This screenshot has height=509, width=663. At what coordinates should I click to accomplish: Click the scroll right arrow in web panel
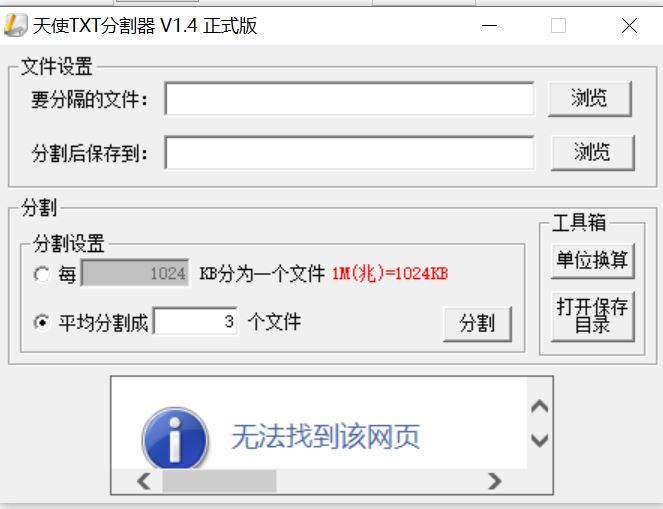tap(494, 481)
